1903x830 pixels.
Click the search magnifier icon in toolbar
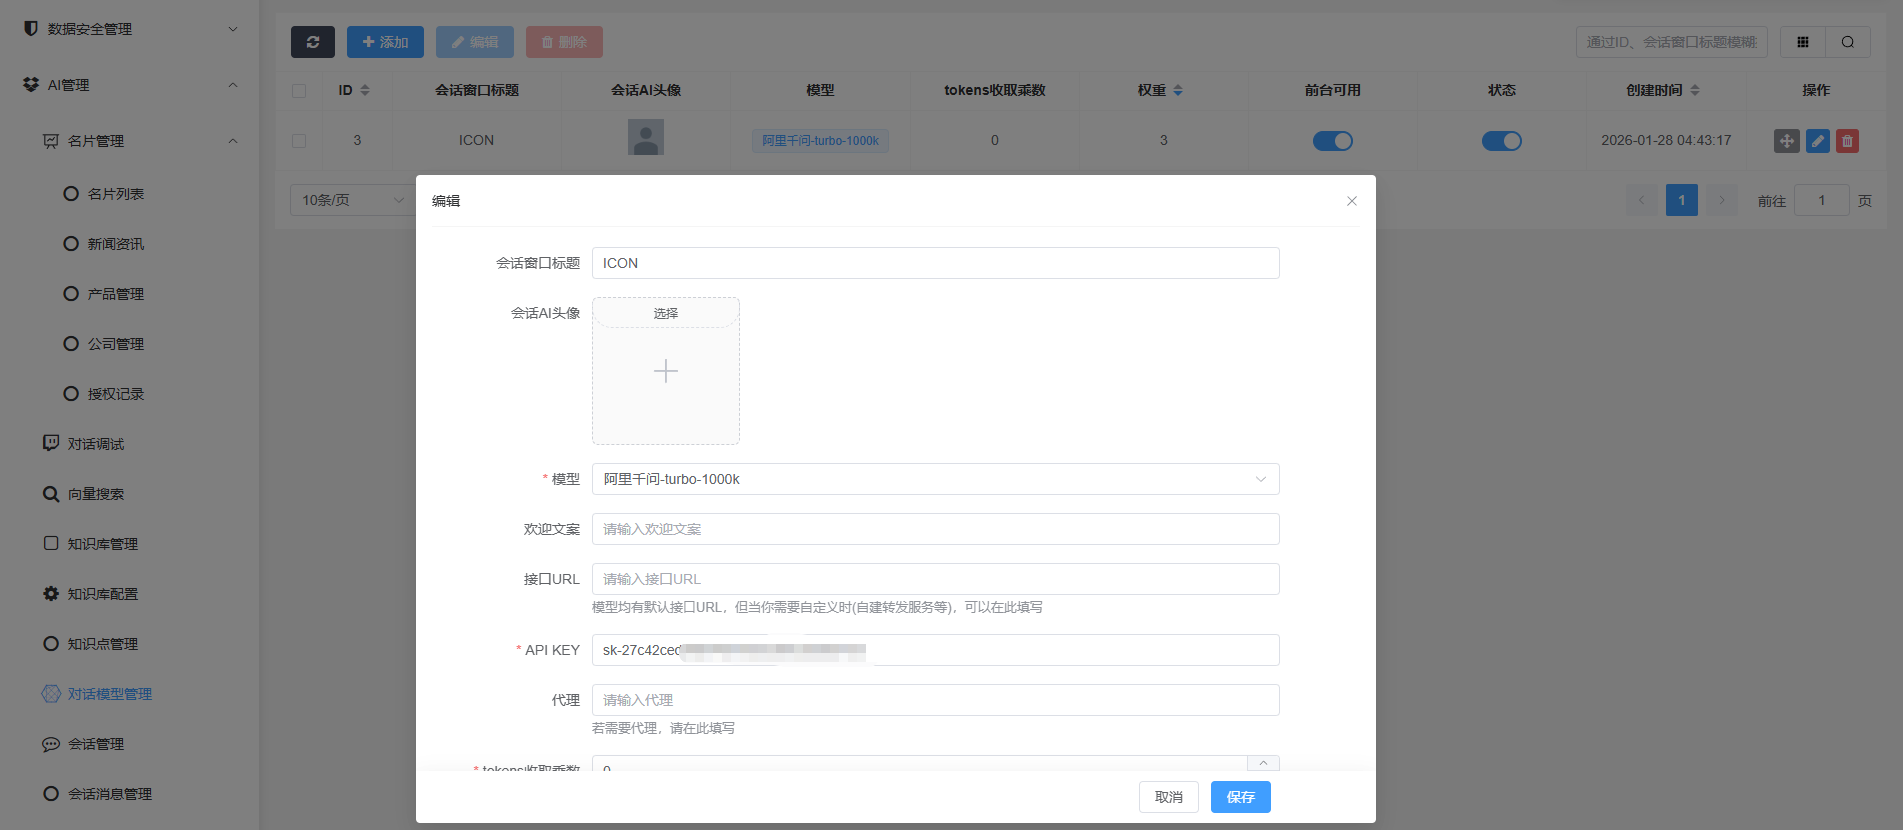(x=1847, y=42)
